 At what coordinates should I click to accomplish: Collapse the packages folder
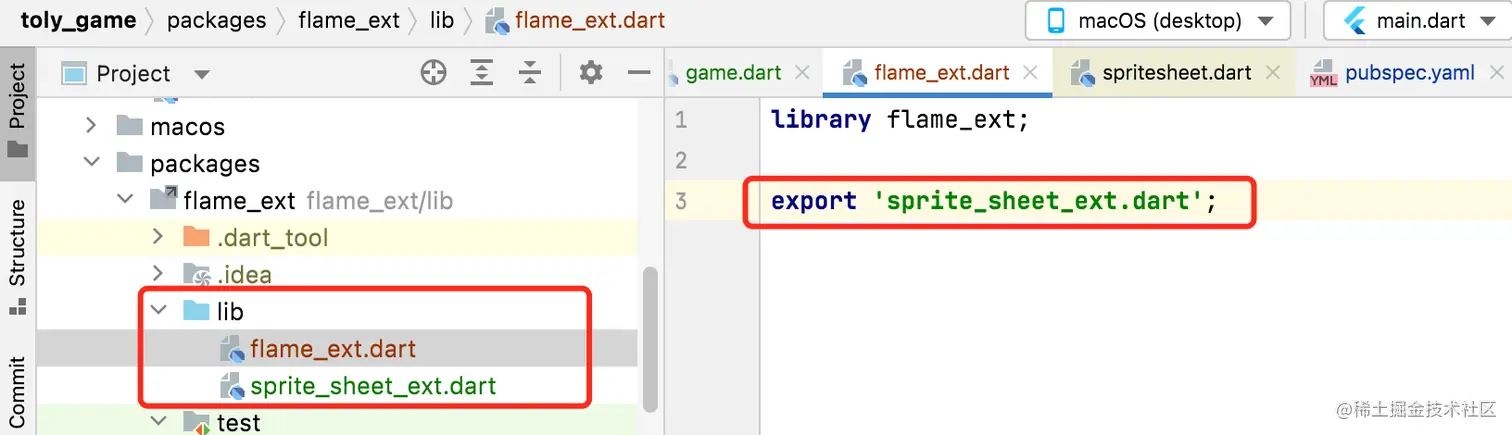[92, 163]
